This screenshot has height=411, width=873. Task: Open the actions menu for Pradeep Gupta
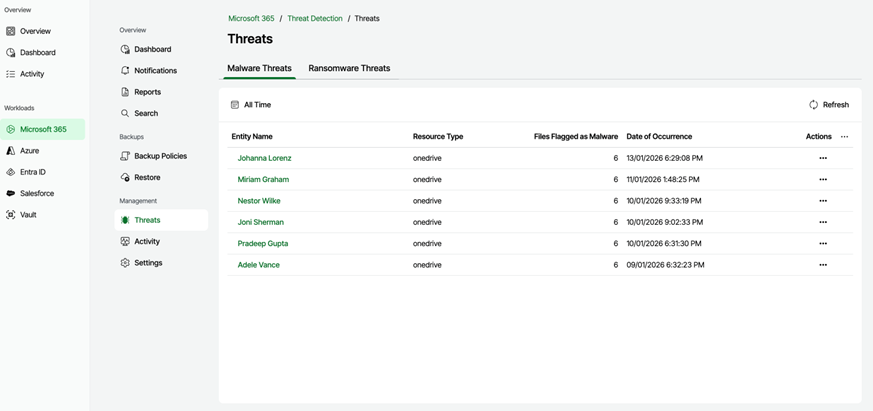pyautogui.click(x=823, y=243)
